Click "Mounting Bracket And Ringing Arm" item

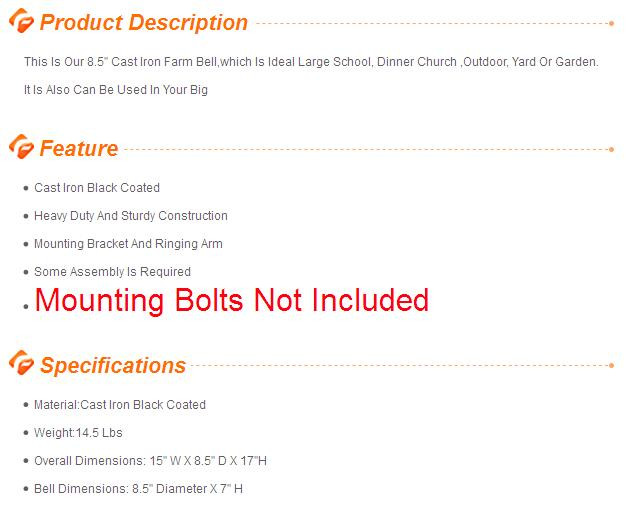[x=128, y=244]
